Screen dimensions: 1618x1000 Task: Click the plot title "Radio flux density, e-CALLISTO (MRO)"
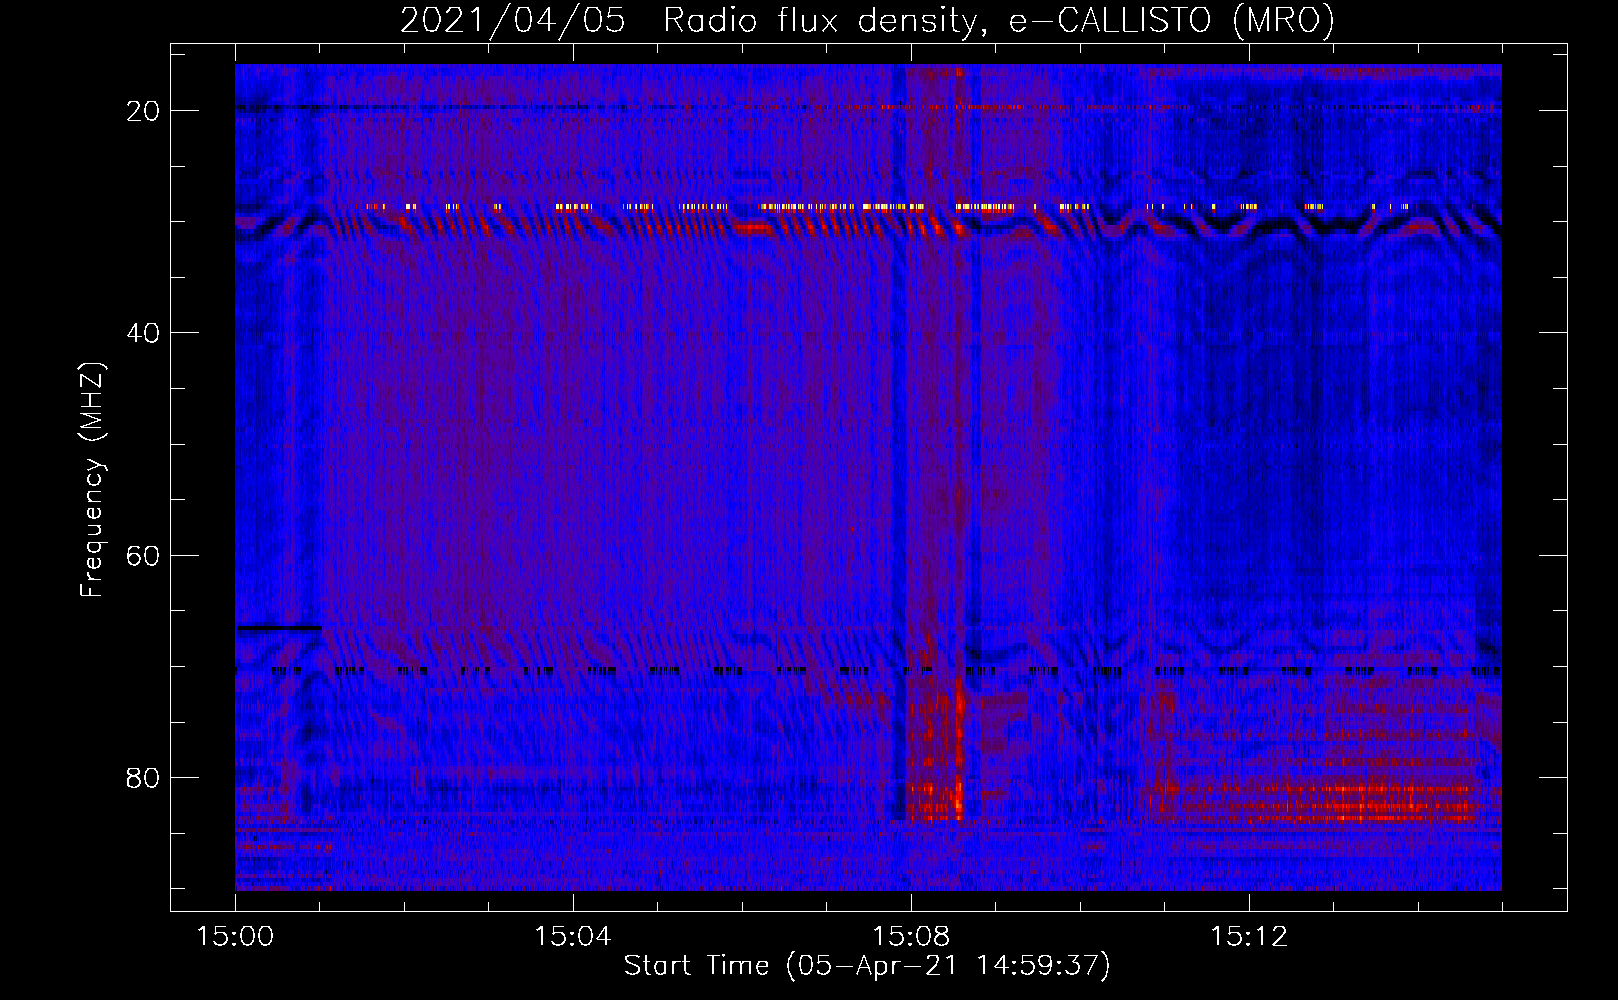pos(999,20)
